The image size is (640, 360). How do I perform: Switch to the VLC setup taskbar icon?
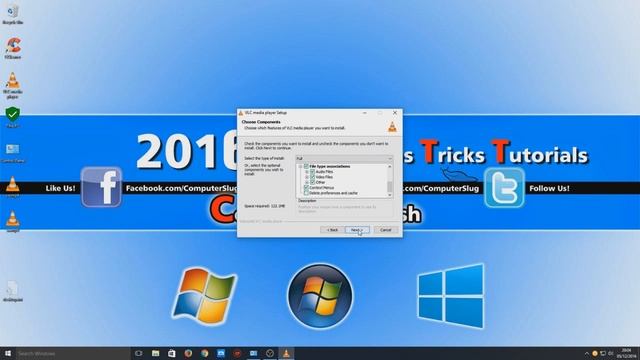[286, 353]
